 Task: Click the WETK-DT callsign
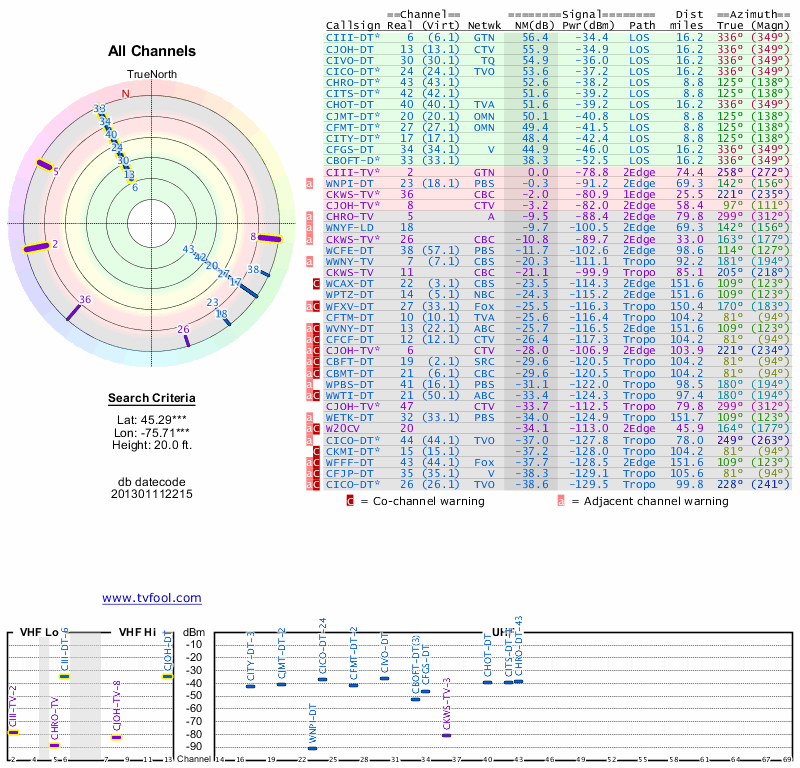350,418
